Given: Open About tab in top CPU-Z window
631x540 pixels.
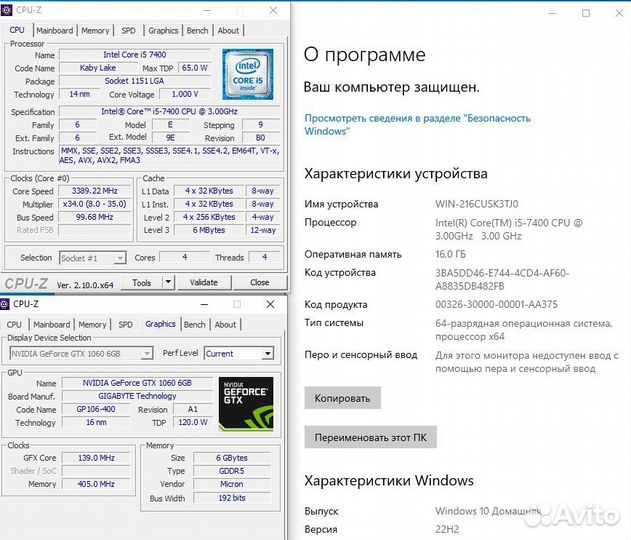Looking at the screenshot, I should [x=228, y=31].
